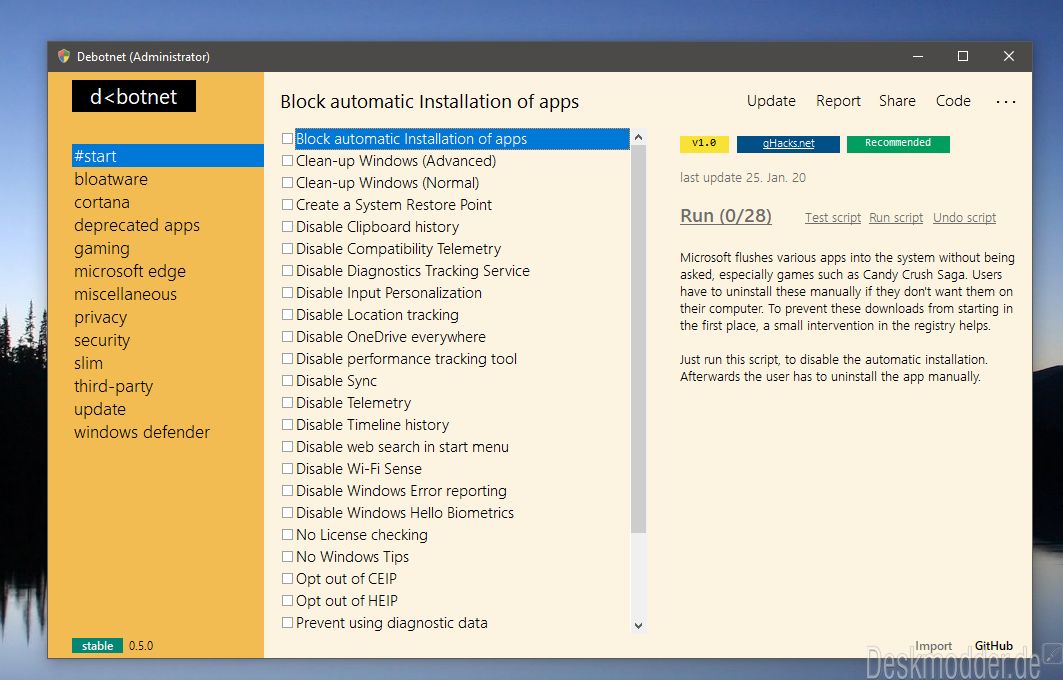1063x680 pixels.
Task: Select 'Disable Telemetry' list entry text
Action: point(353,403)
